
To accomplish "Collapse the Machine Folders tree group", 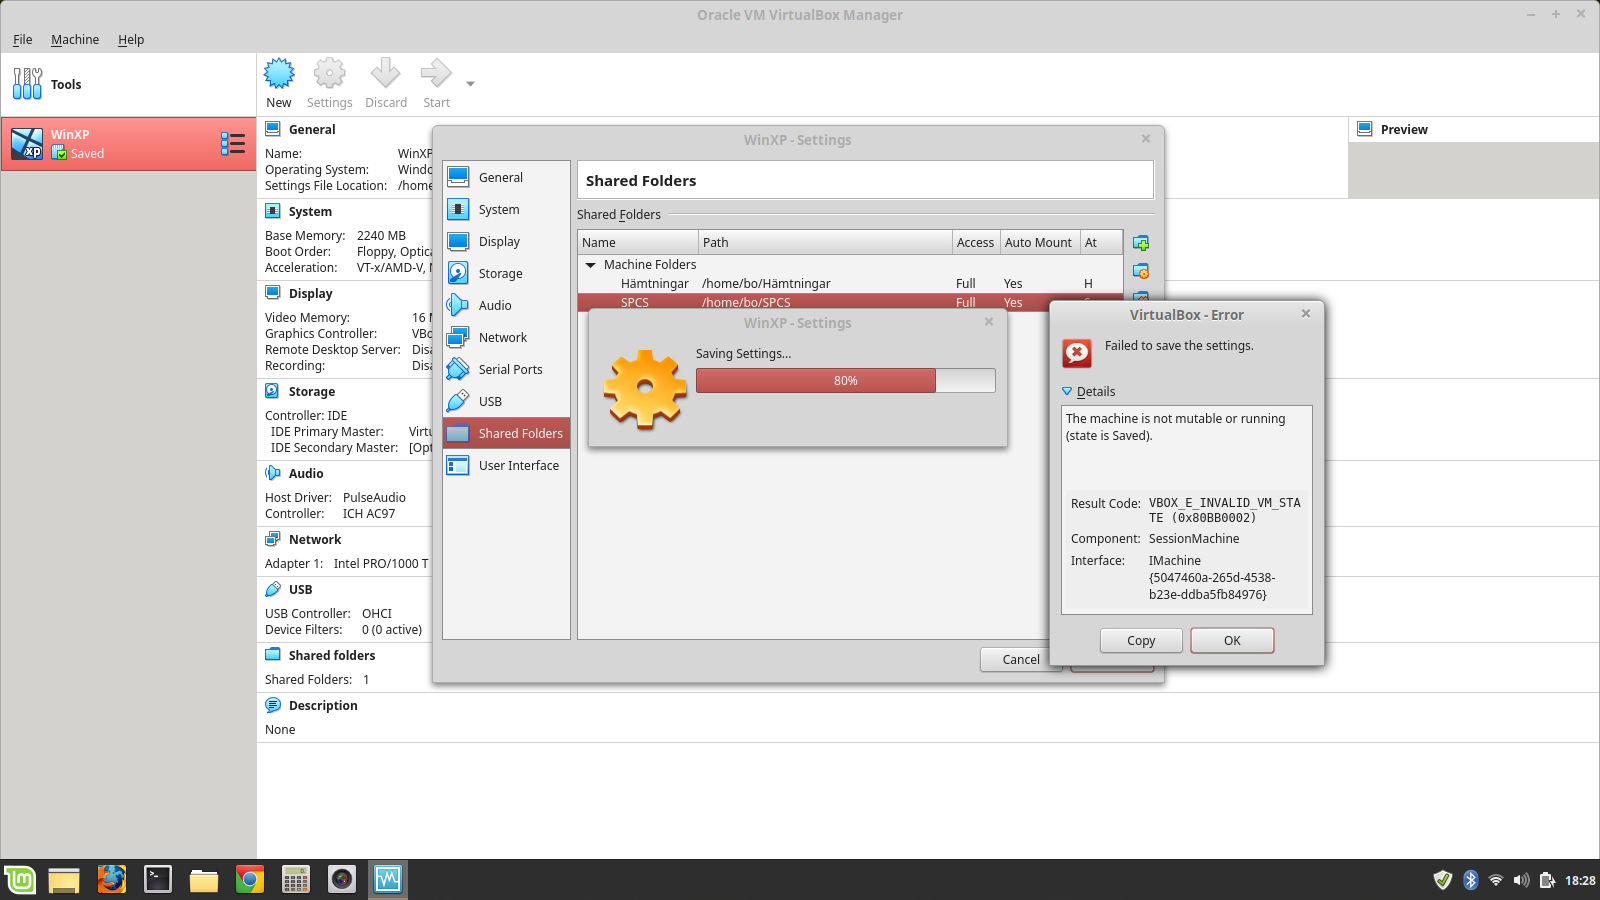I will click(x=591, y=265).
